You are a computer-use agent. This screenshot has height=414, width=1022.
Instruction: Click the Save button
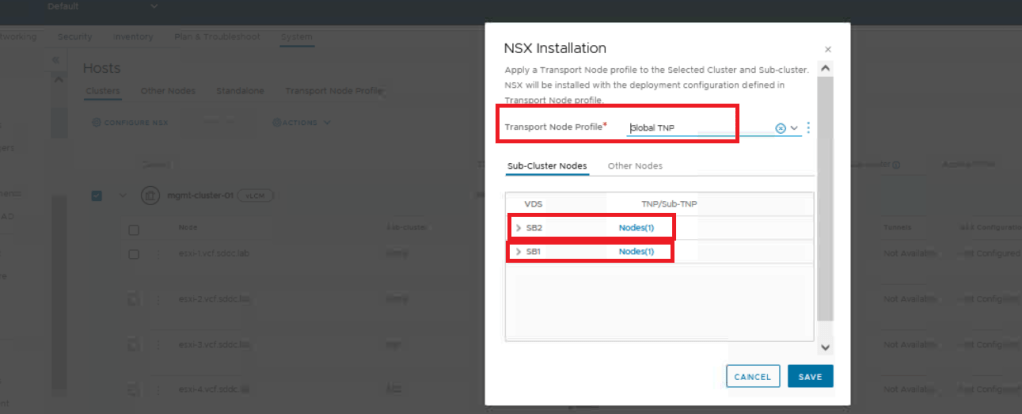pyautogui.click(x=810, y=377)
